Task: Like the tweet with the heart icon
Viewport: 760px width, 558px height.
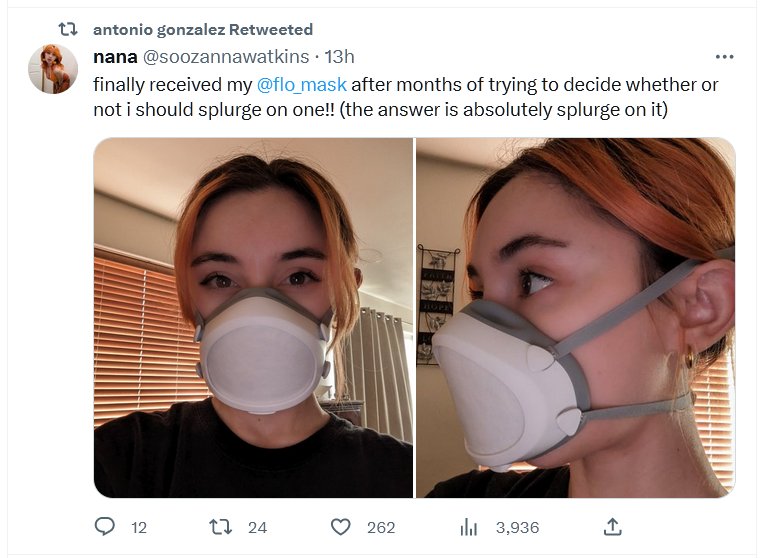Action: coord(341,526)
